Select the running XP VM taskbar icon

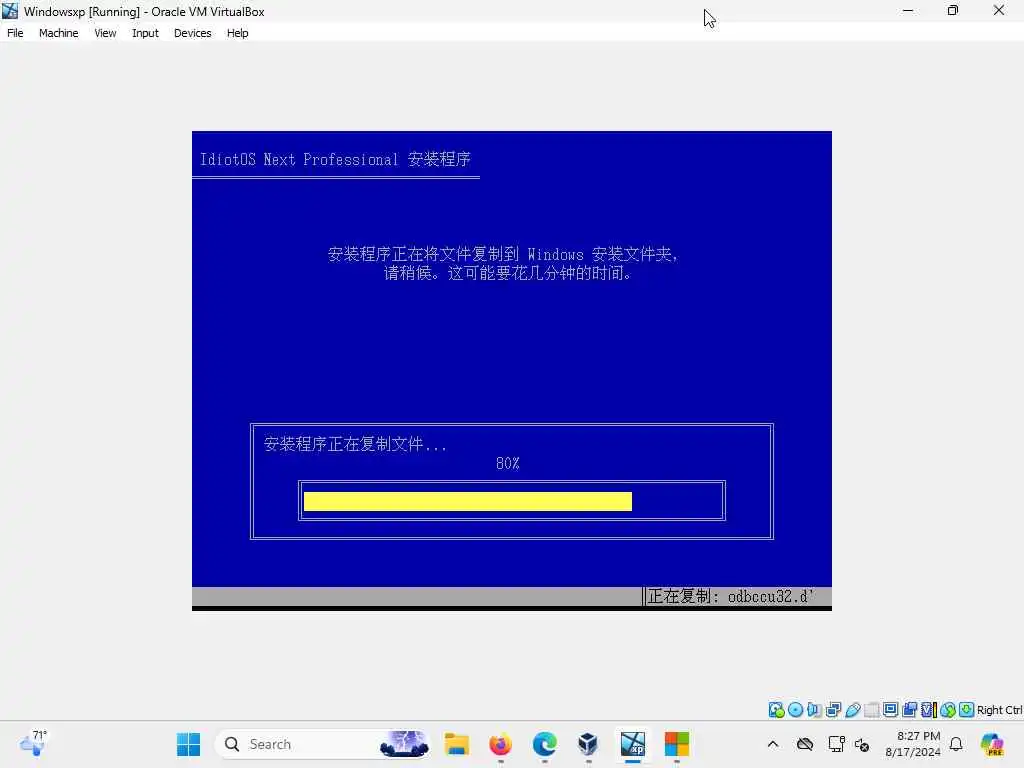[633, 744]
